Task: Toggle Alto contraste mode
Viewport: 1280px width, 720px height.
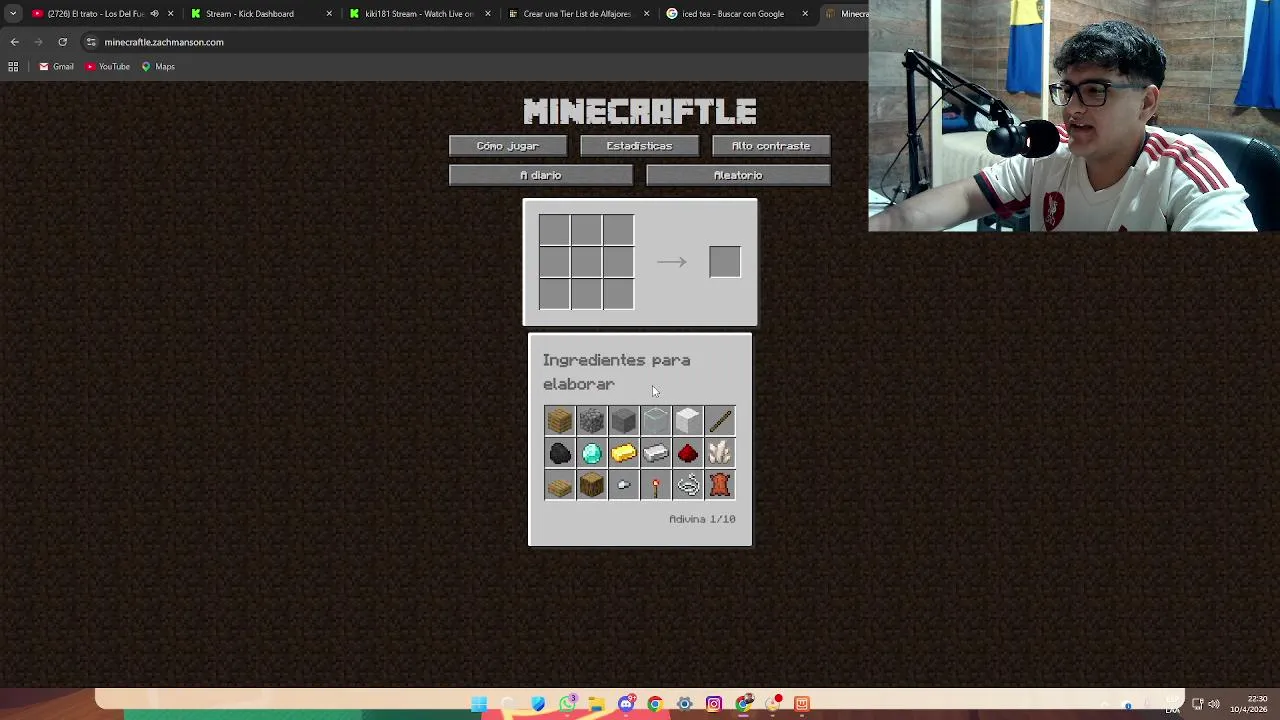Action: pos(770,146)
